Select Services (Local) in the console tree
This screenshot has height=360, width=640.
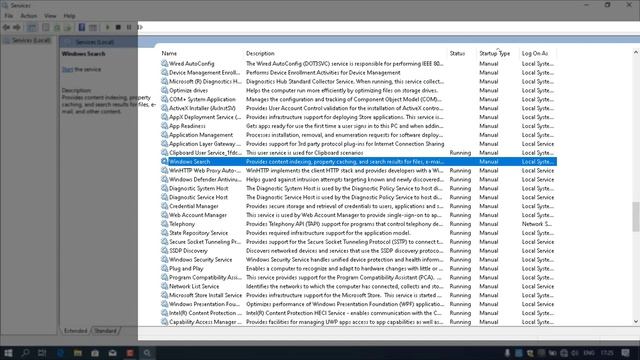pos(31,40)
